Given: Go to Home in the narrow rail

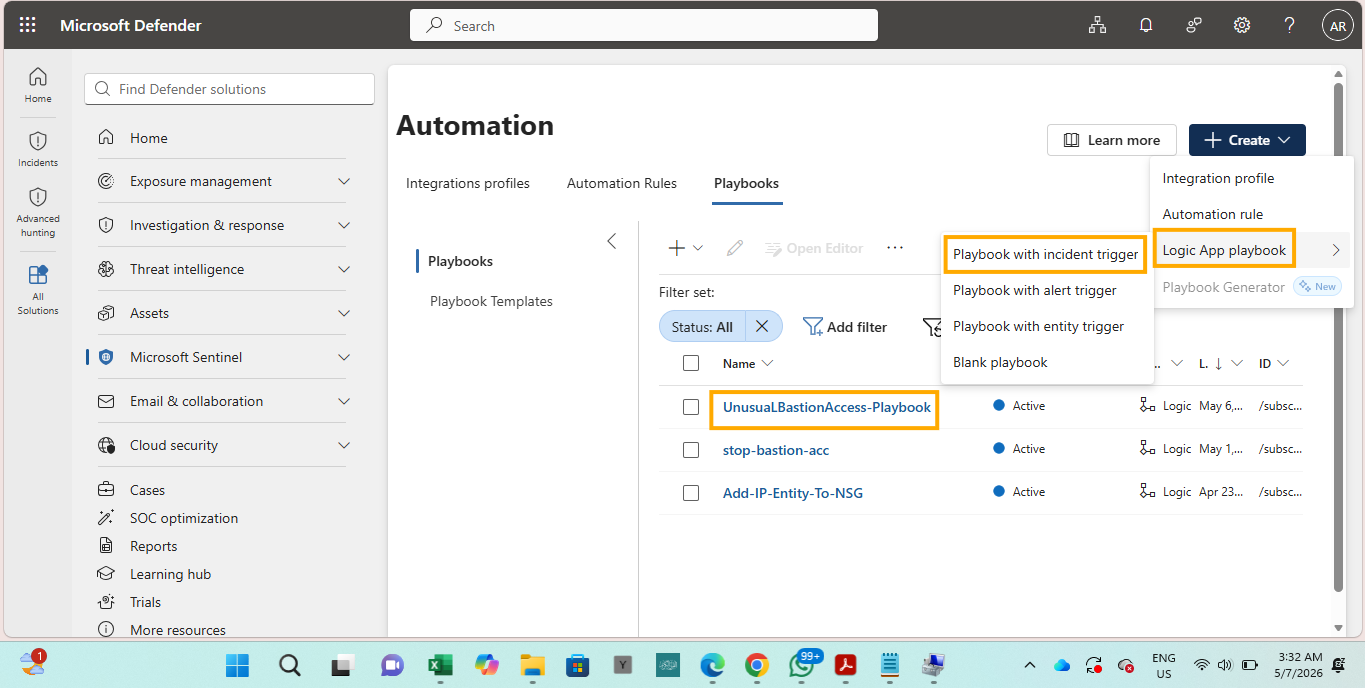Looking at the screenshot, I should pos(38,85).
